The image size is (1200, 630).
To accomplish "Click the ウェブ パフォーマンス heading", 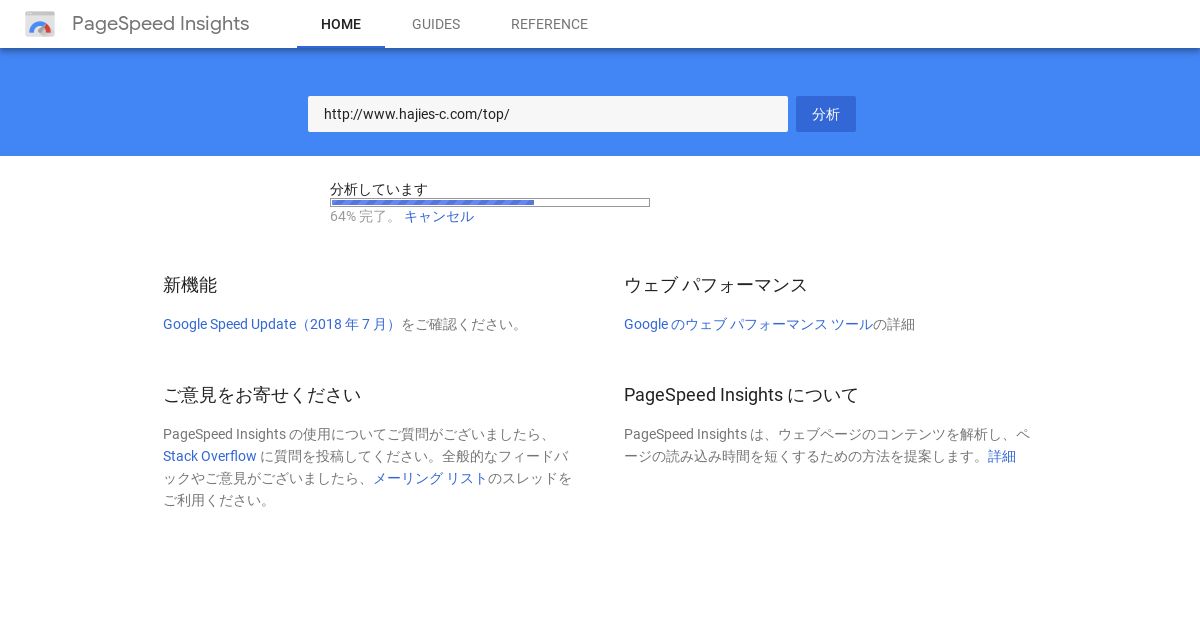I will pos(716,285).
